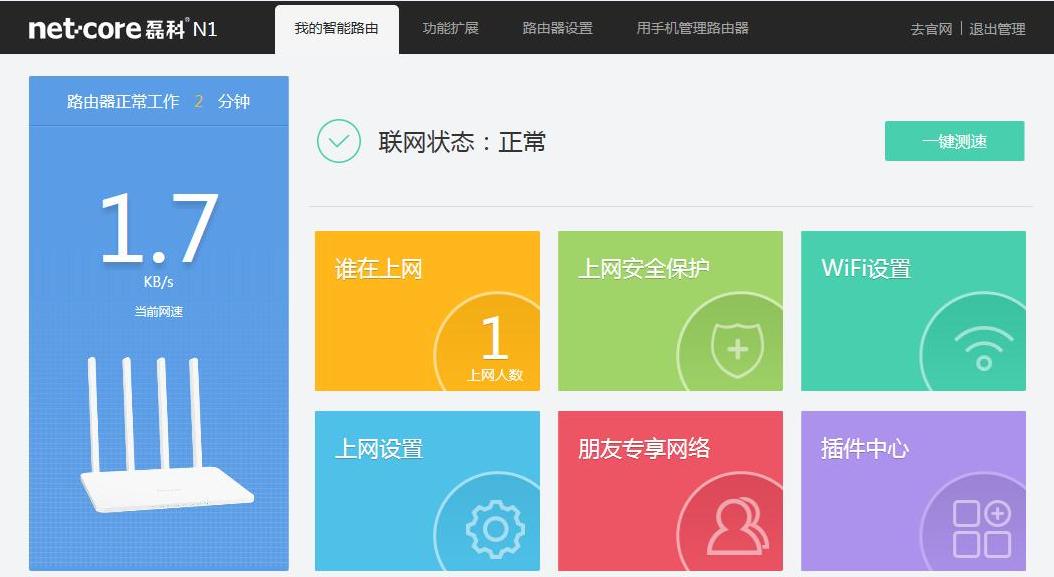The width and height of the screenshot is (1054, 577).
Task: Click the 路由器正常工作 uptime status bar
Action: pyautogui.click(x=160, y=101)
